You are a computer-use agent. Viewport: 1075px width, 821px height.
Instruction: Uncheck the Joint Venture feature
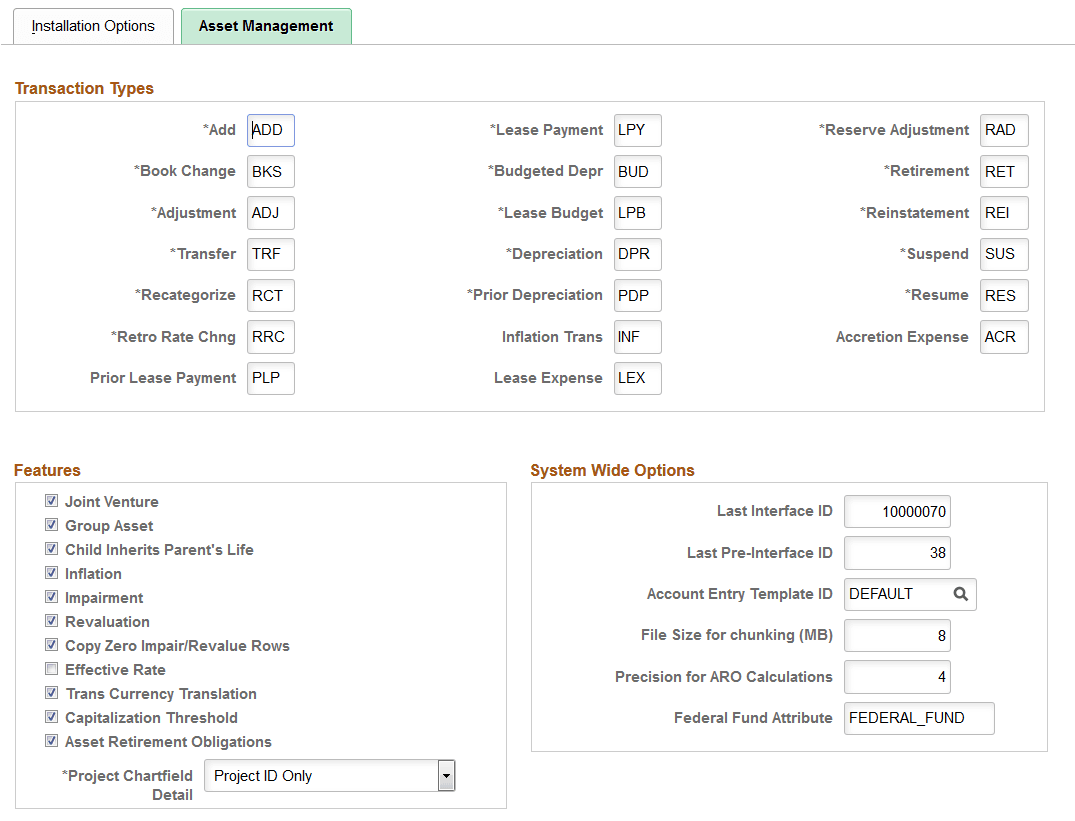(51, 501)
